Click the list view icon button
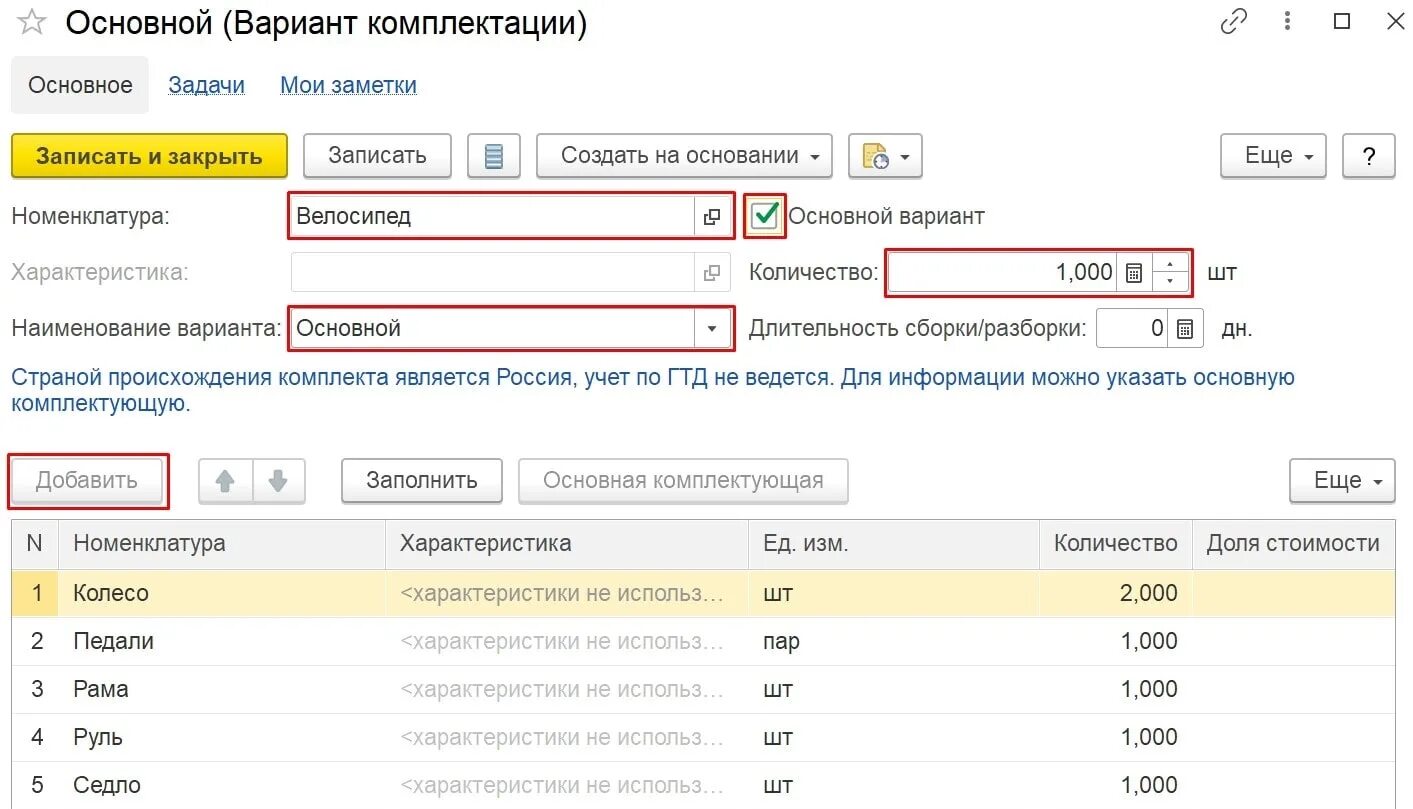1413x809 pixels. tap(494, 156)
